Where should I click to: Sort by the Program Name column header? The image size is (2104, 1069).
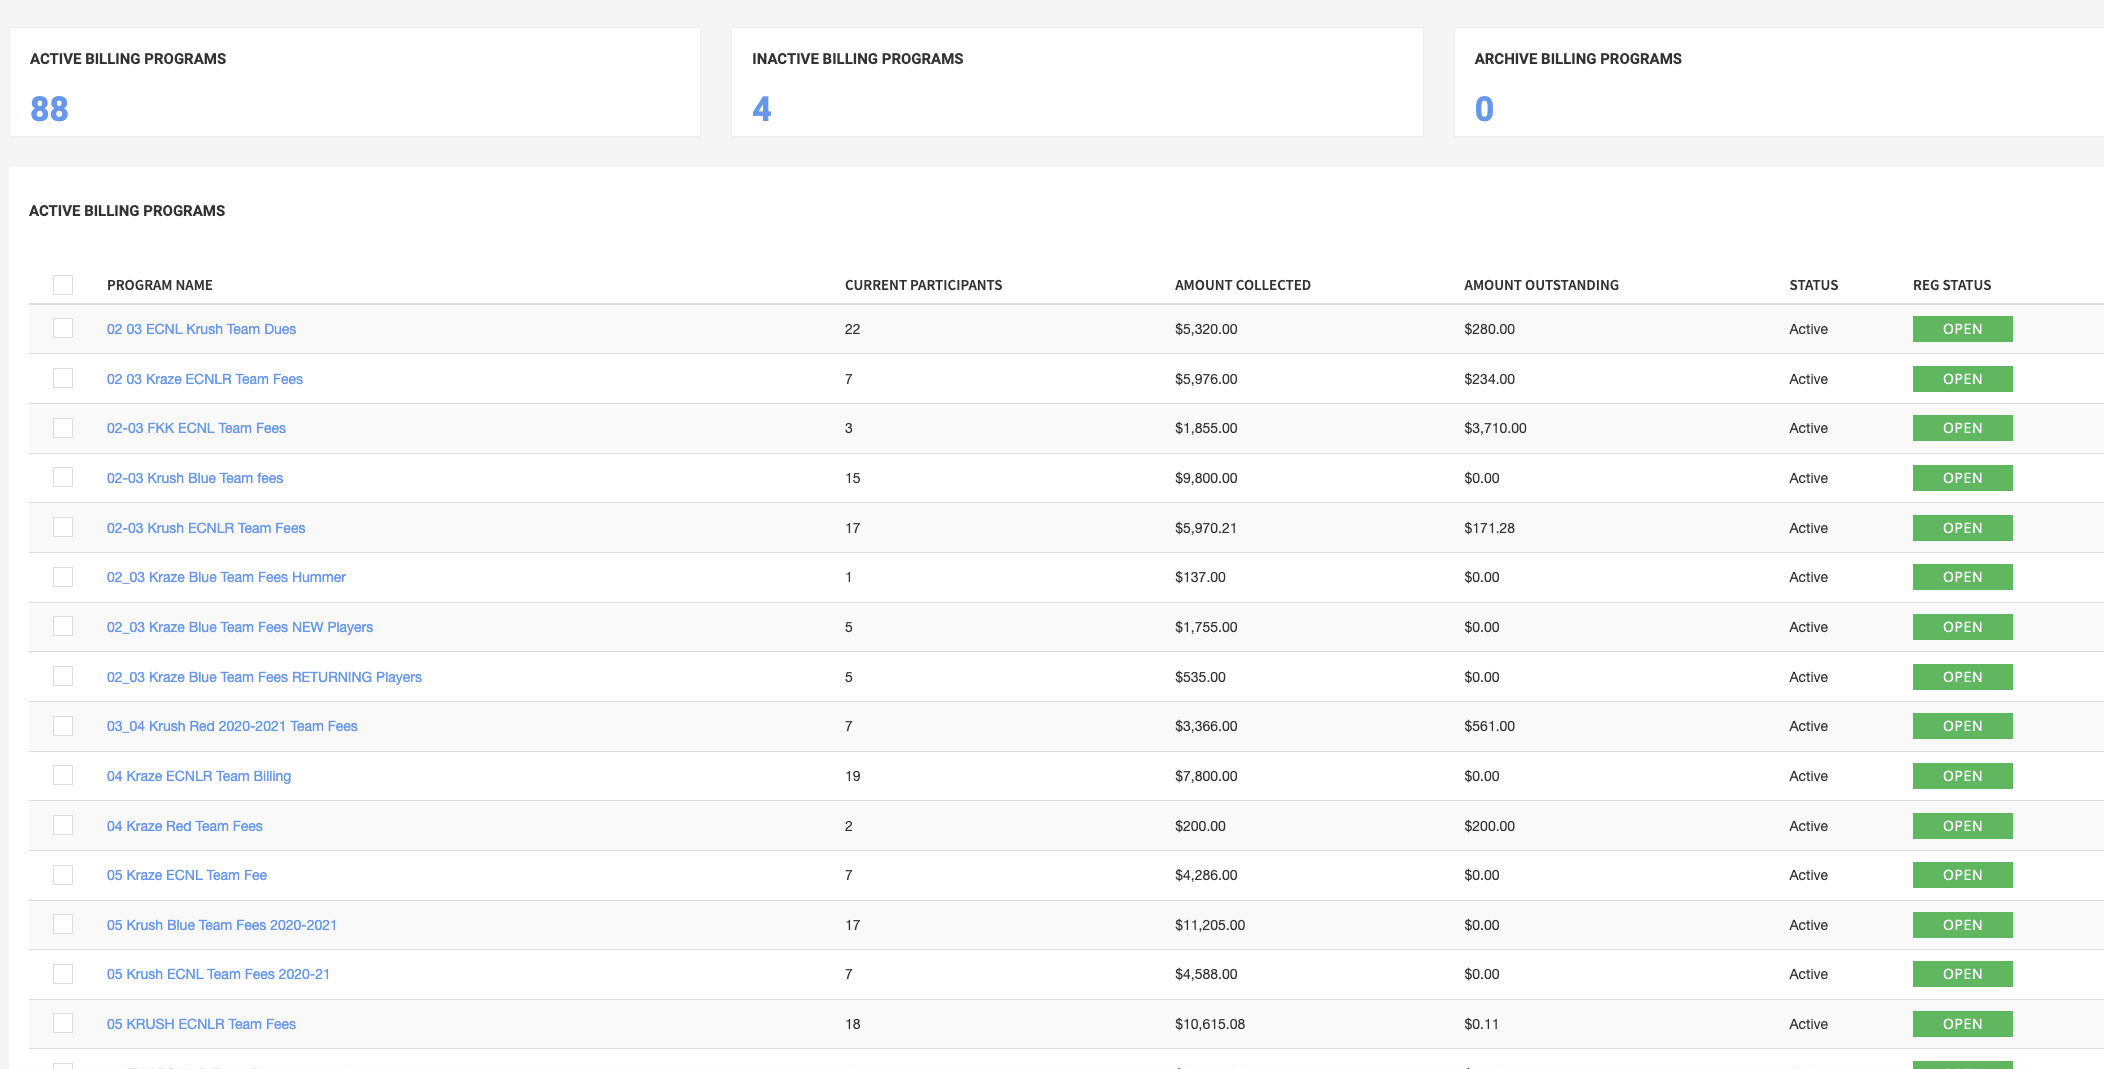(x=159, y=285)
